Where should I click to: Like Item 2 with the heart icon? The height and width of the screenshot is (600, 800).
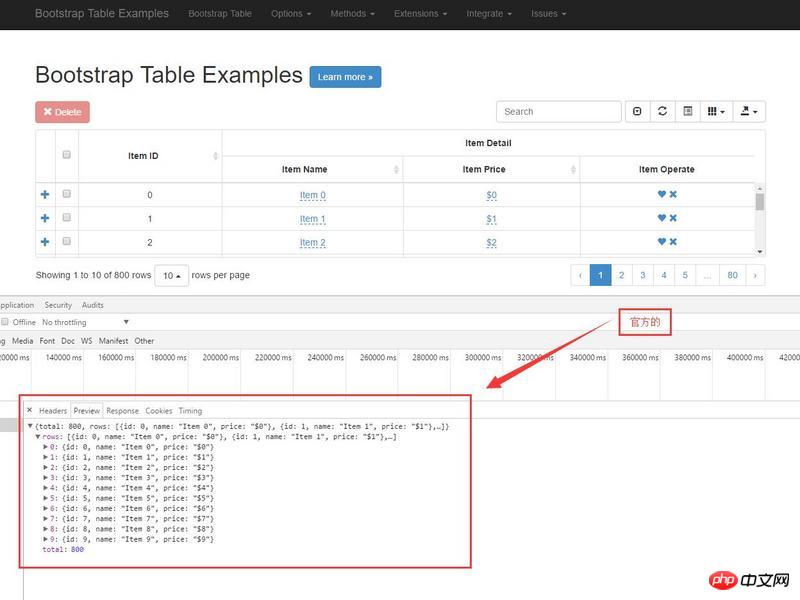click(x=662, y=241)
